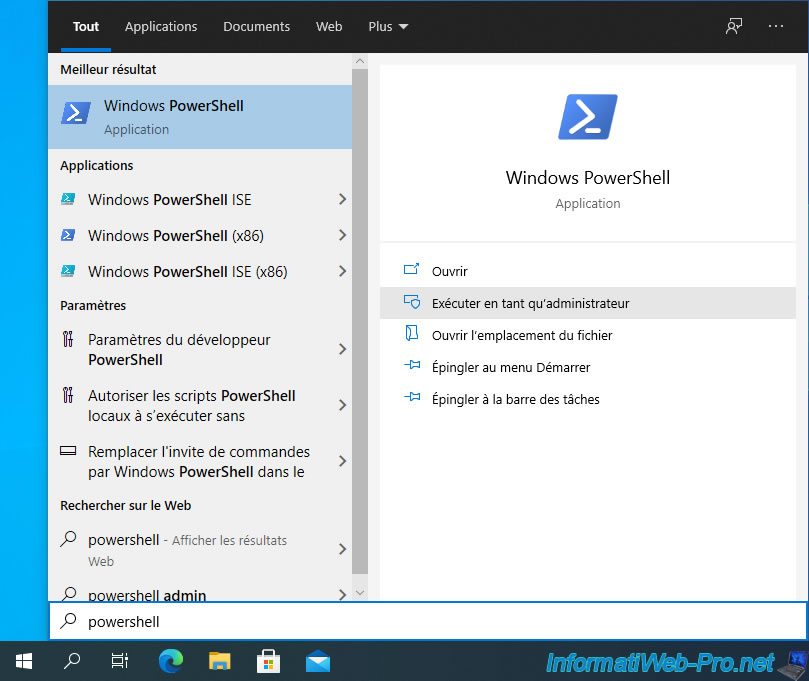The width and height of the screenshot is (809, 681).
Task: Open Microsoft Store from the taskbar
Action: click(x=268, y=661)
